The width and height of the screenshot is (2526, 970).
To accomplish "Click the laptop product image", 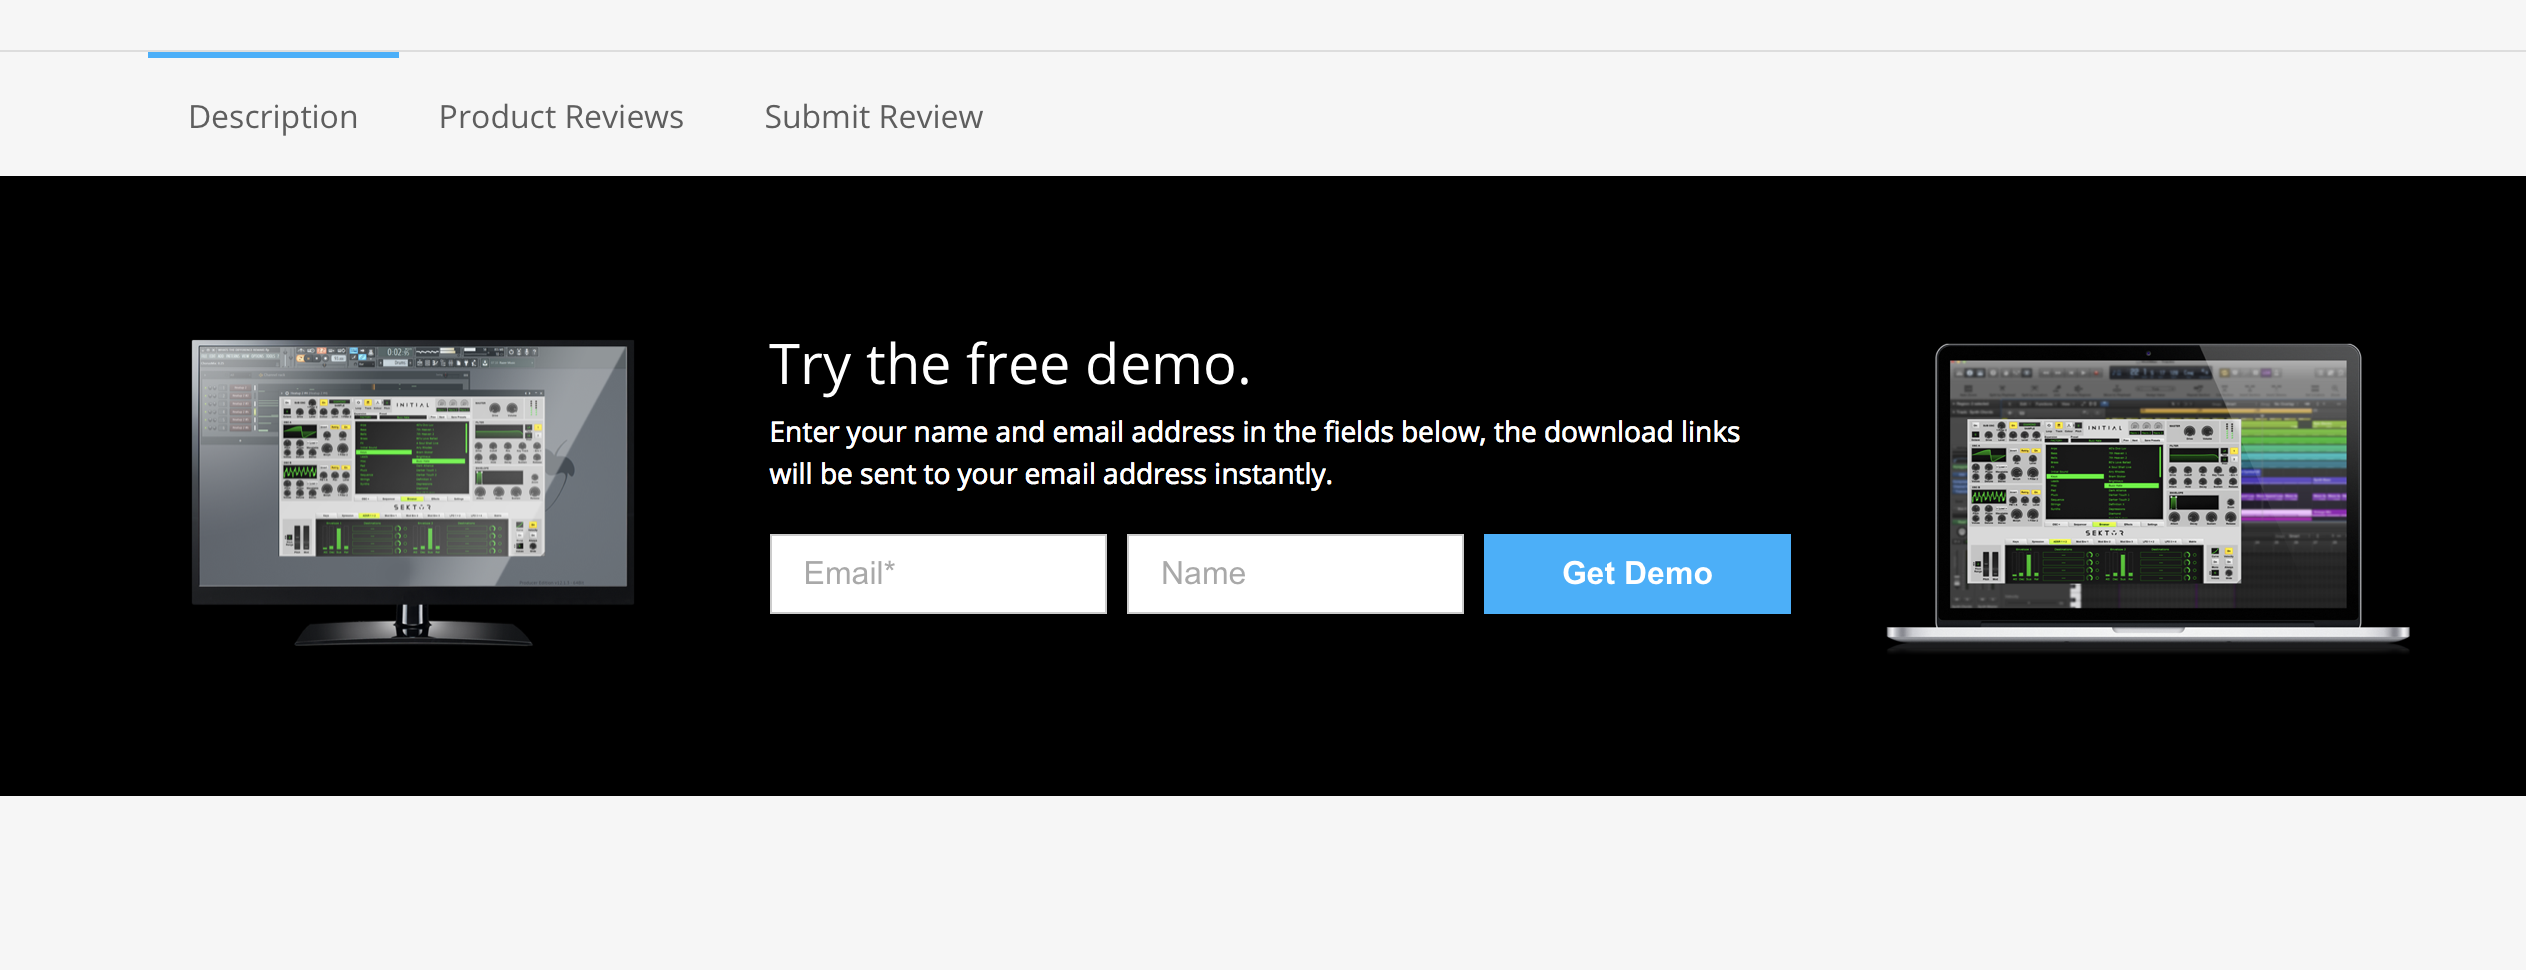I will [2147, 490].
